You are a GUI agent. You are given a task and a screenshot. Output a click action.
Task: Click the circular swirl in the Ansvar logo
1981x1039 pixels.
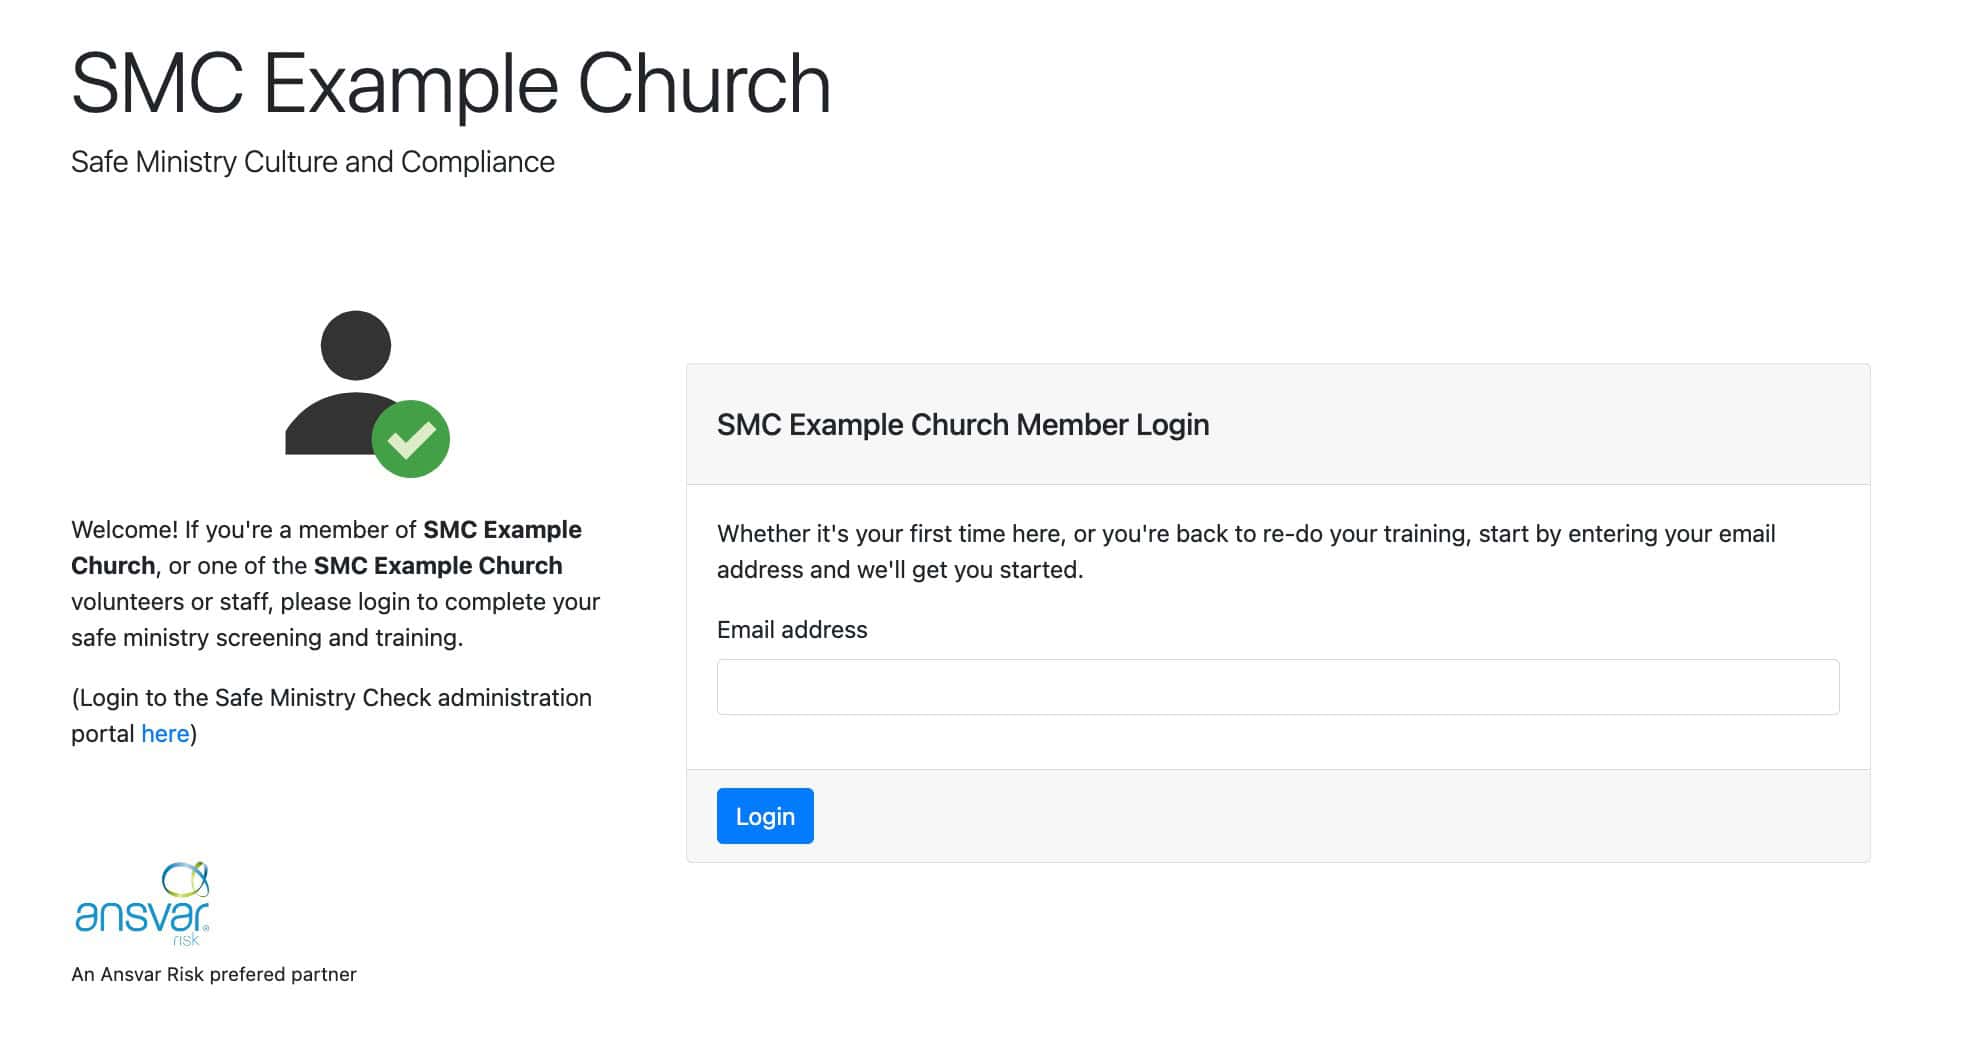click(x=183, y=881)
